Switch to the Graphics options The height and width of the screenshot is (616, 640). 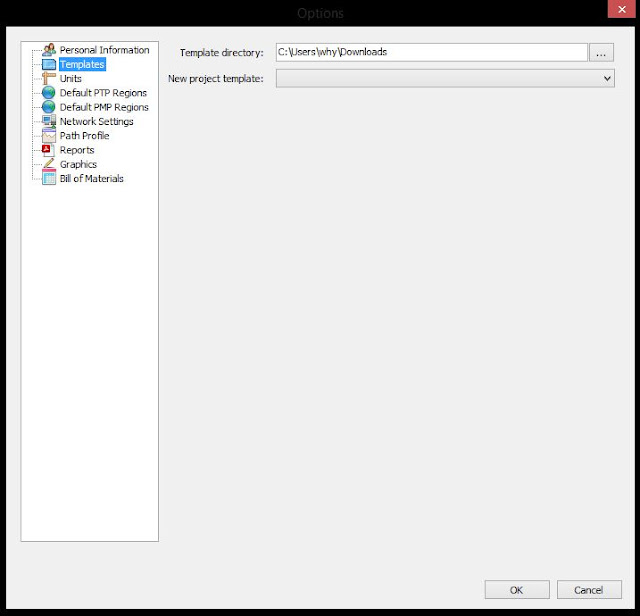(78, 164)
